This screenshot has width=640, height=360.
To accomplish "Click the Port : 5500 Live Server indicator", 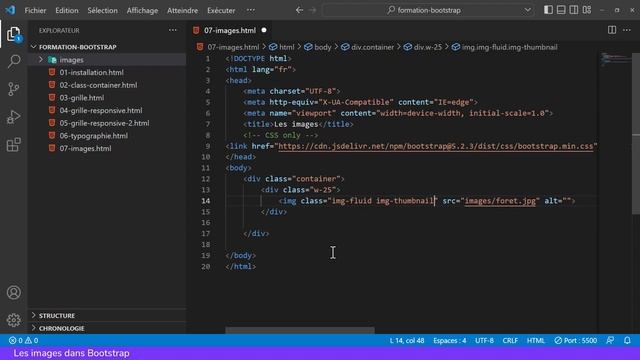I will [x=576, y=340].
